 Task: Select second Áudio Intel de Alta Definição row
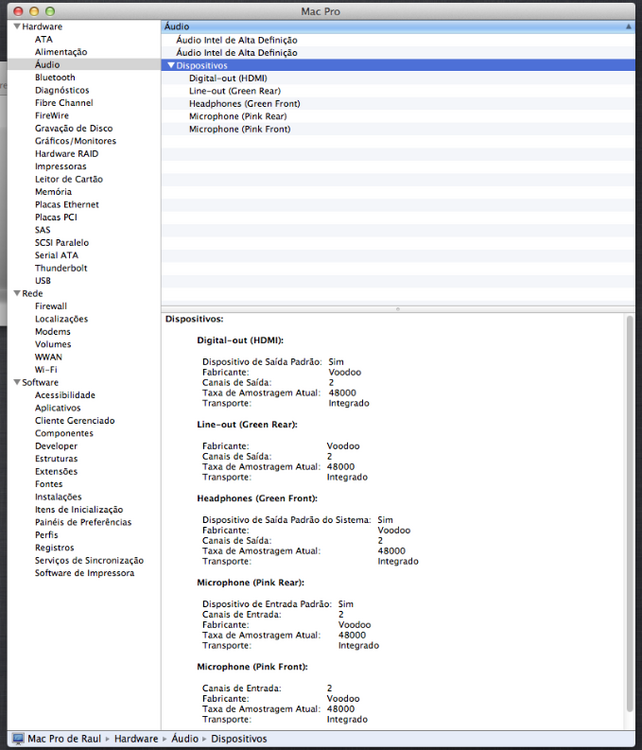pyautogui.click(x=398, y=53)
